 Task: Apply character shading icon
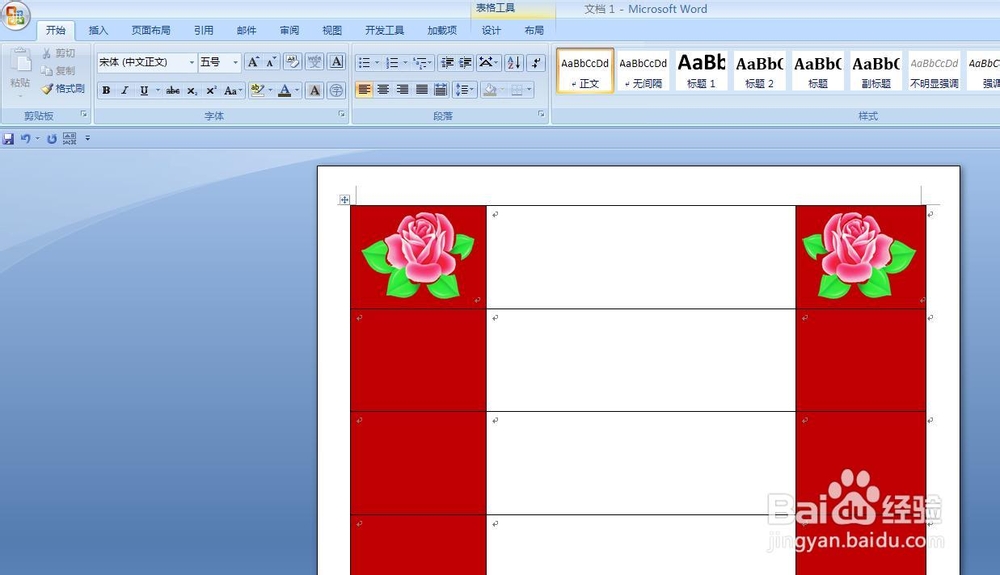coord(314,91)
